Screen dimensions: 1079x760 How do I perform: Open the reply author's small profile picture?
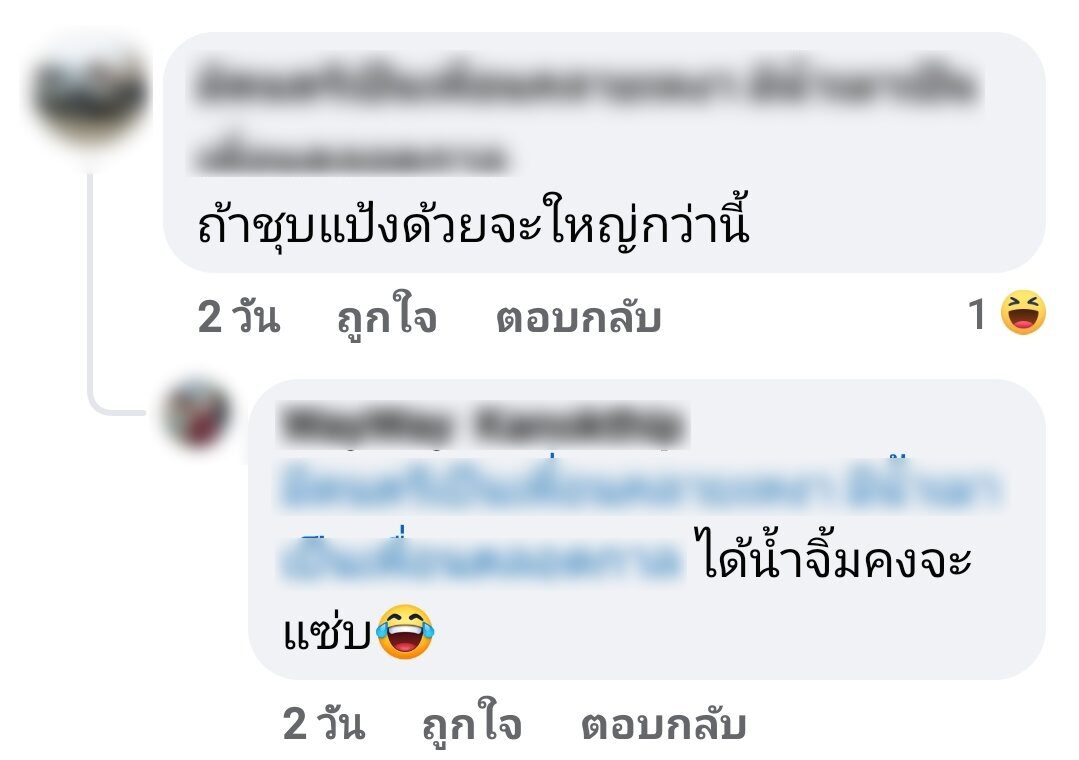coord(197,416)
